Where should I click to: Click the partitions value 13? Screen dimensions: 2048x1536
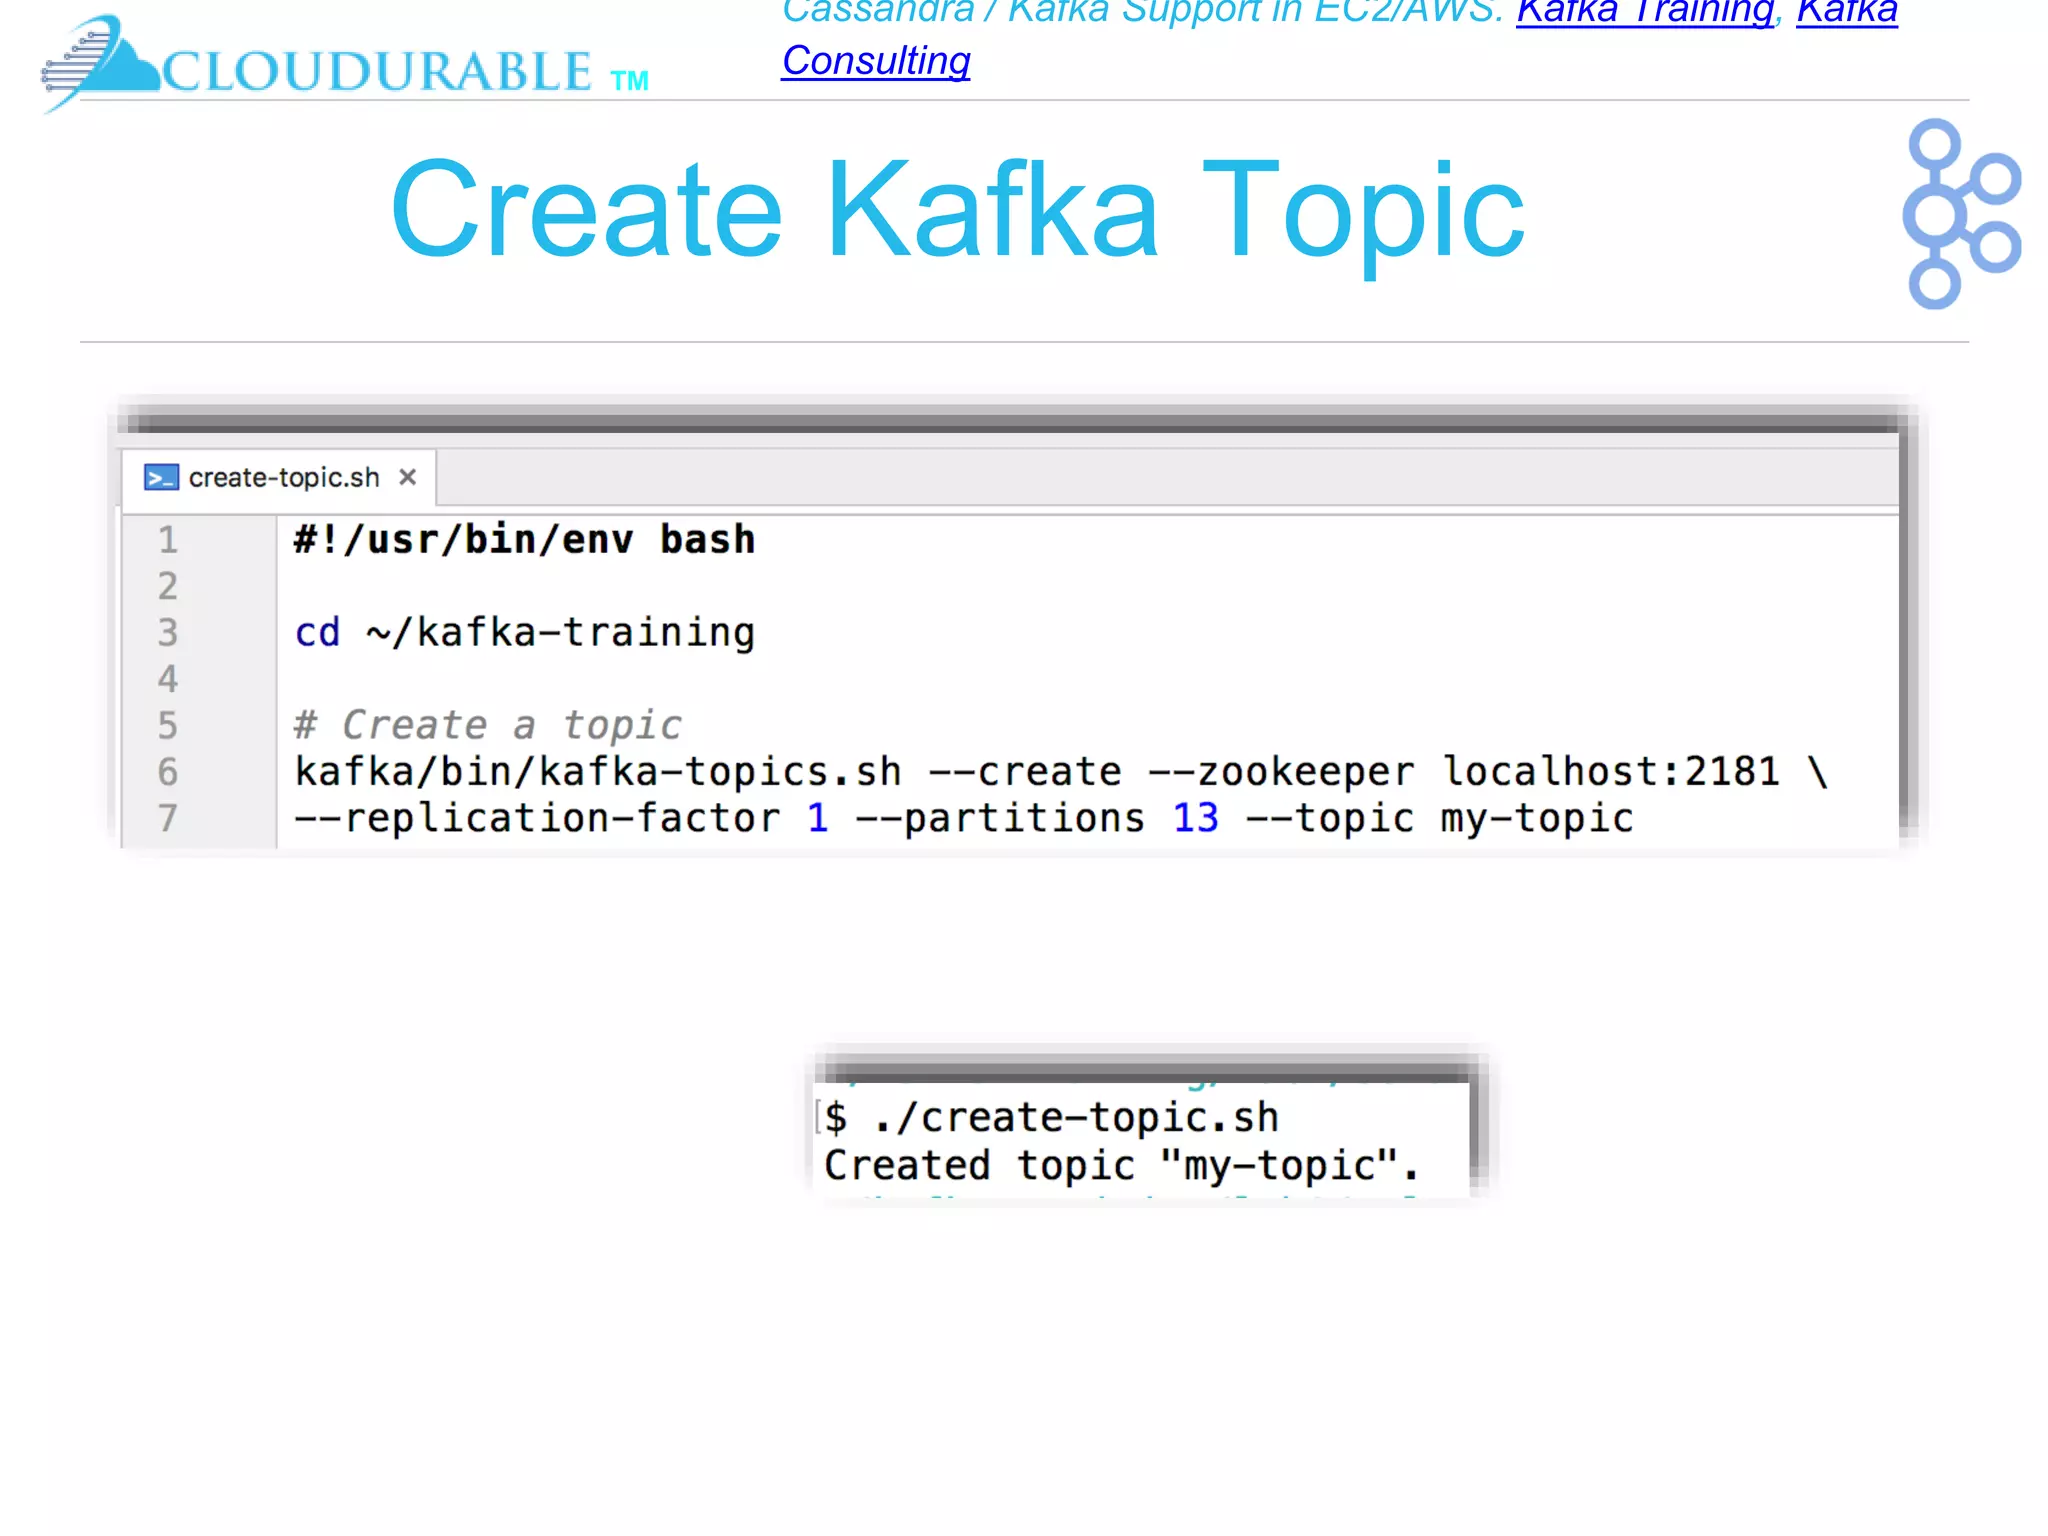coord(1195,819)
